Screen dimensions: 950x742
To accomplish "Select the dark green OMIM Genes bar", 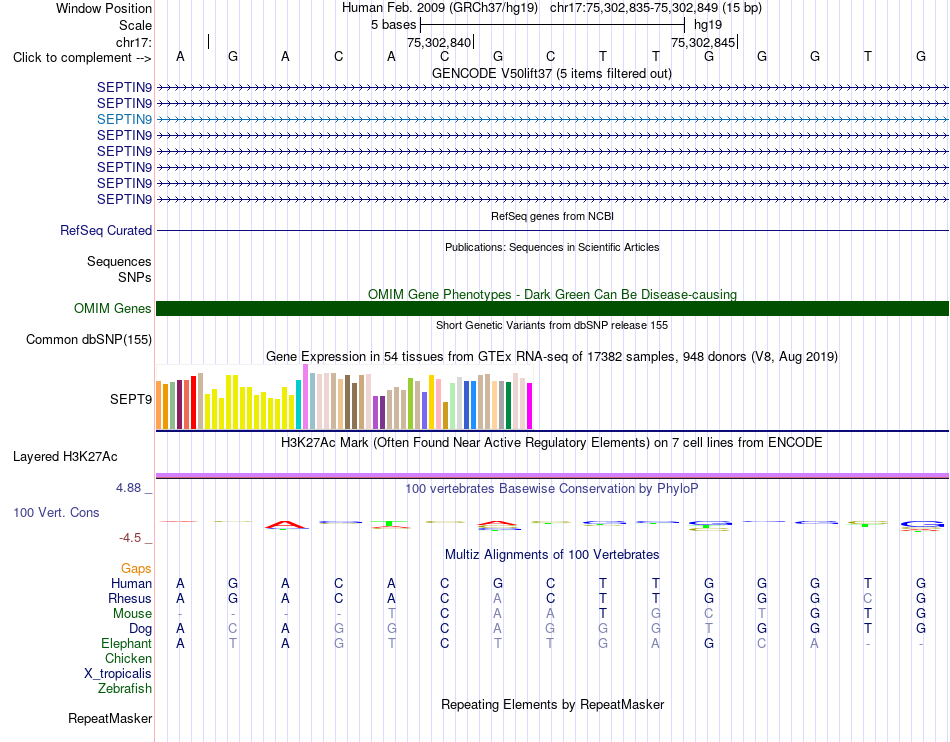I will click(x=552, y=308).
